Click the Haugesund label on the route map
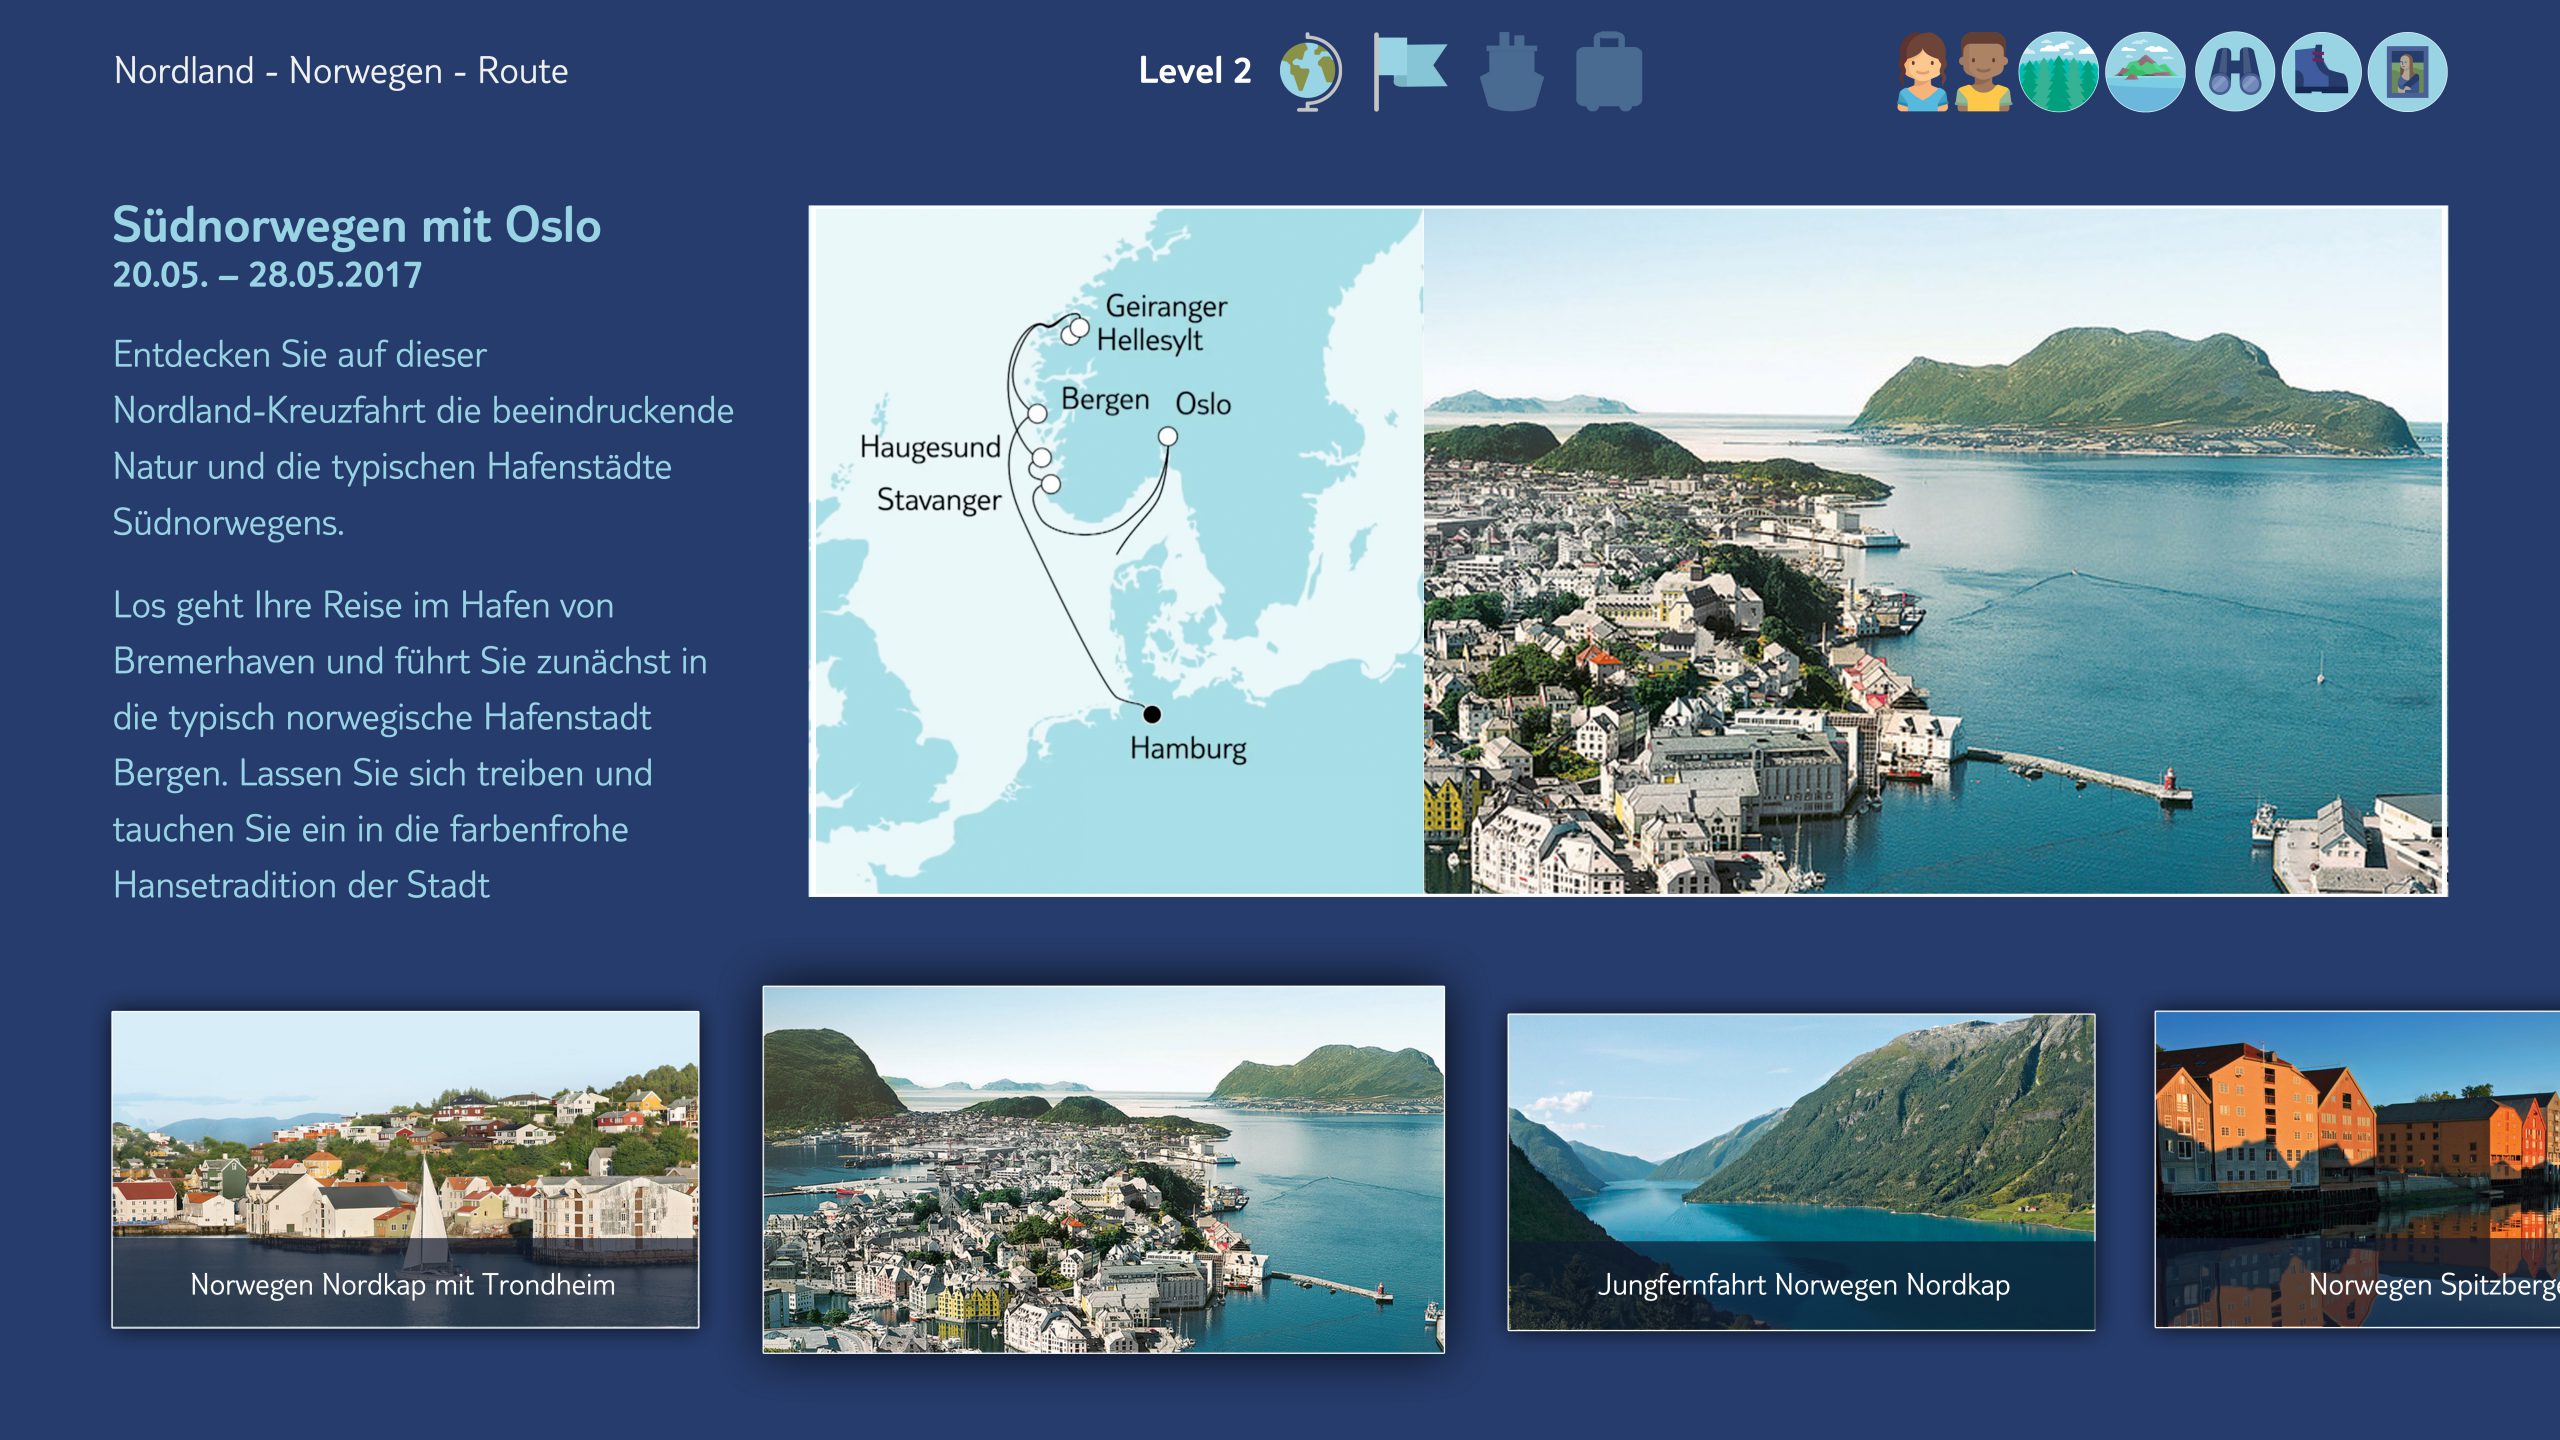The height and width of the screenshot is (1440, 2560). click(930, 447)
